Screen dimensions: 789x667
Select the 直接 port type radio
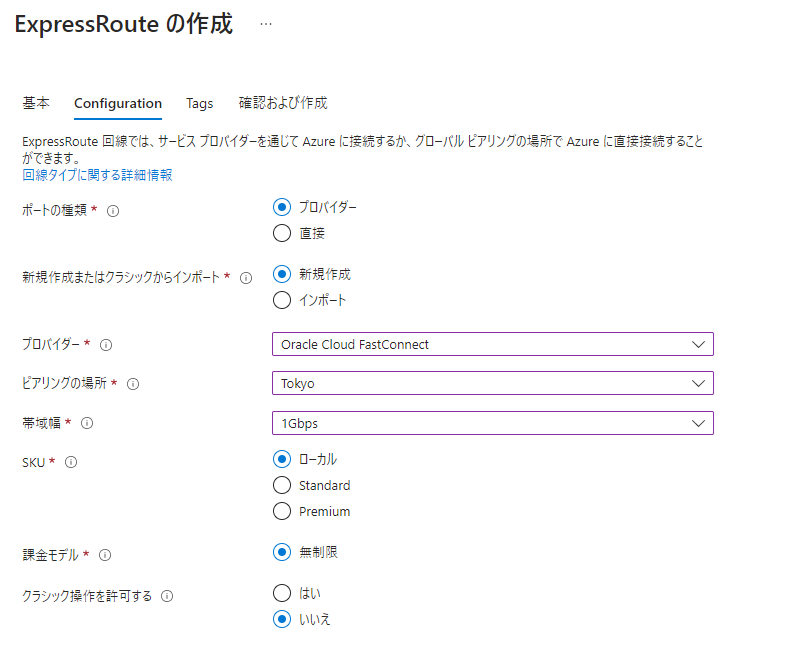pyautogui.click(x=282, y=233)
